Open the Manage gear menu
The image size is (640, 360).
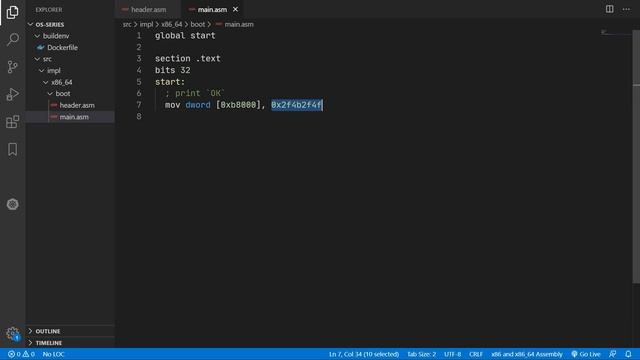[12, 333]
